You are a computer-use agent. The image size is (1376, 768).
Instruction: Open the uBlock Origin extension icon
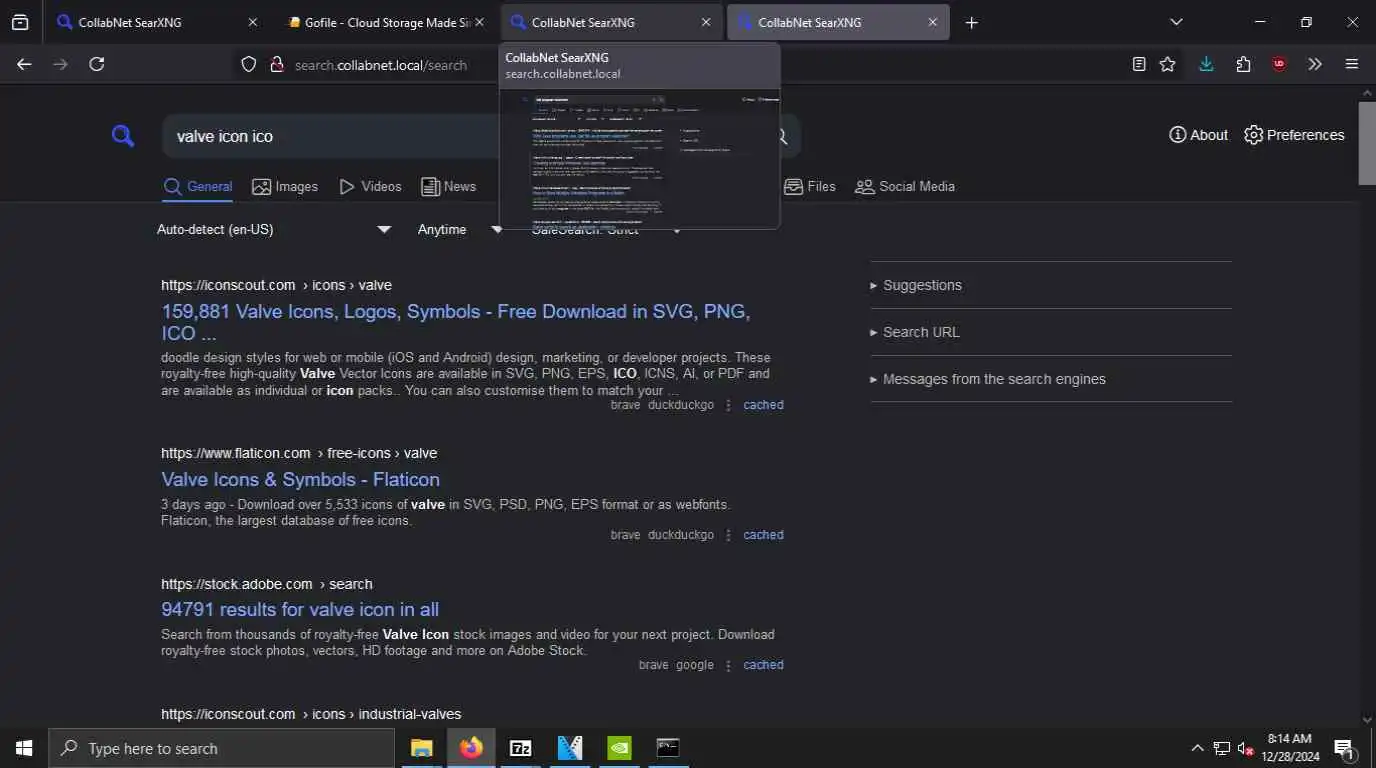pyautogui.click(x=1279, y=64)
